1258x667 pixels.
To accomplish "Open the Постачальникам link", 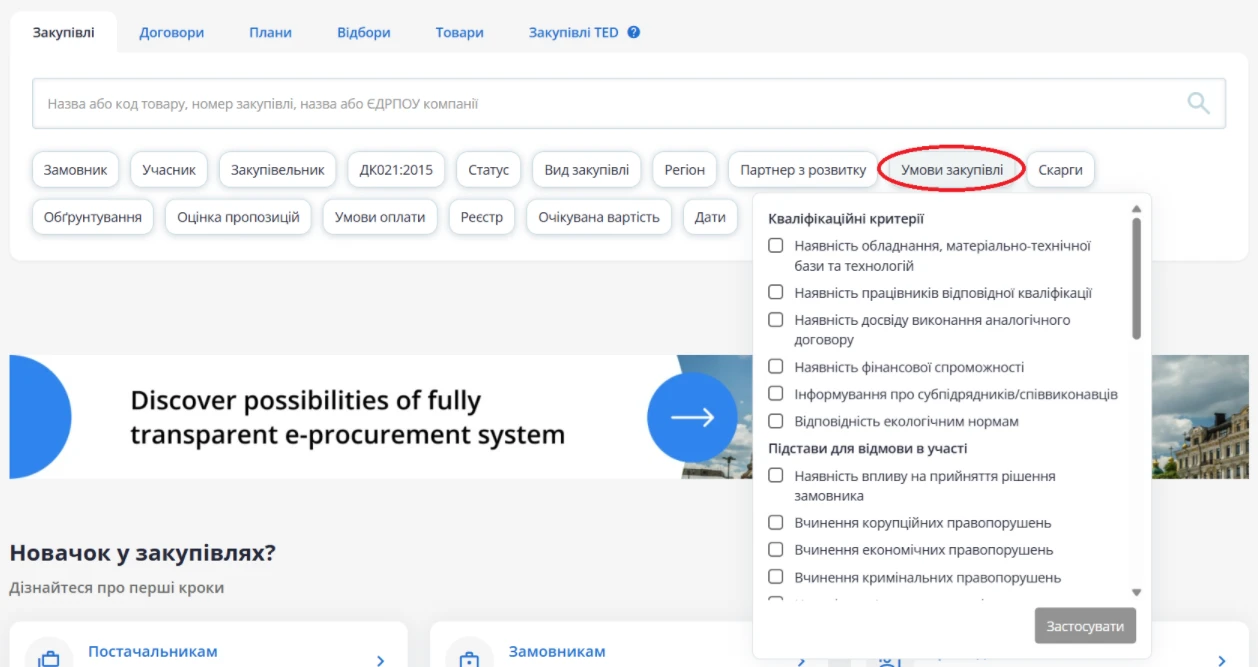I will pos(153,652).
